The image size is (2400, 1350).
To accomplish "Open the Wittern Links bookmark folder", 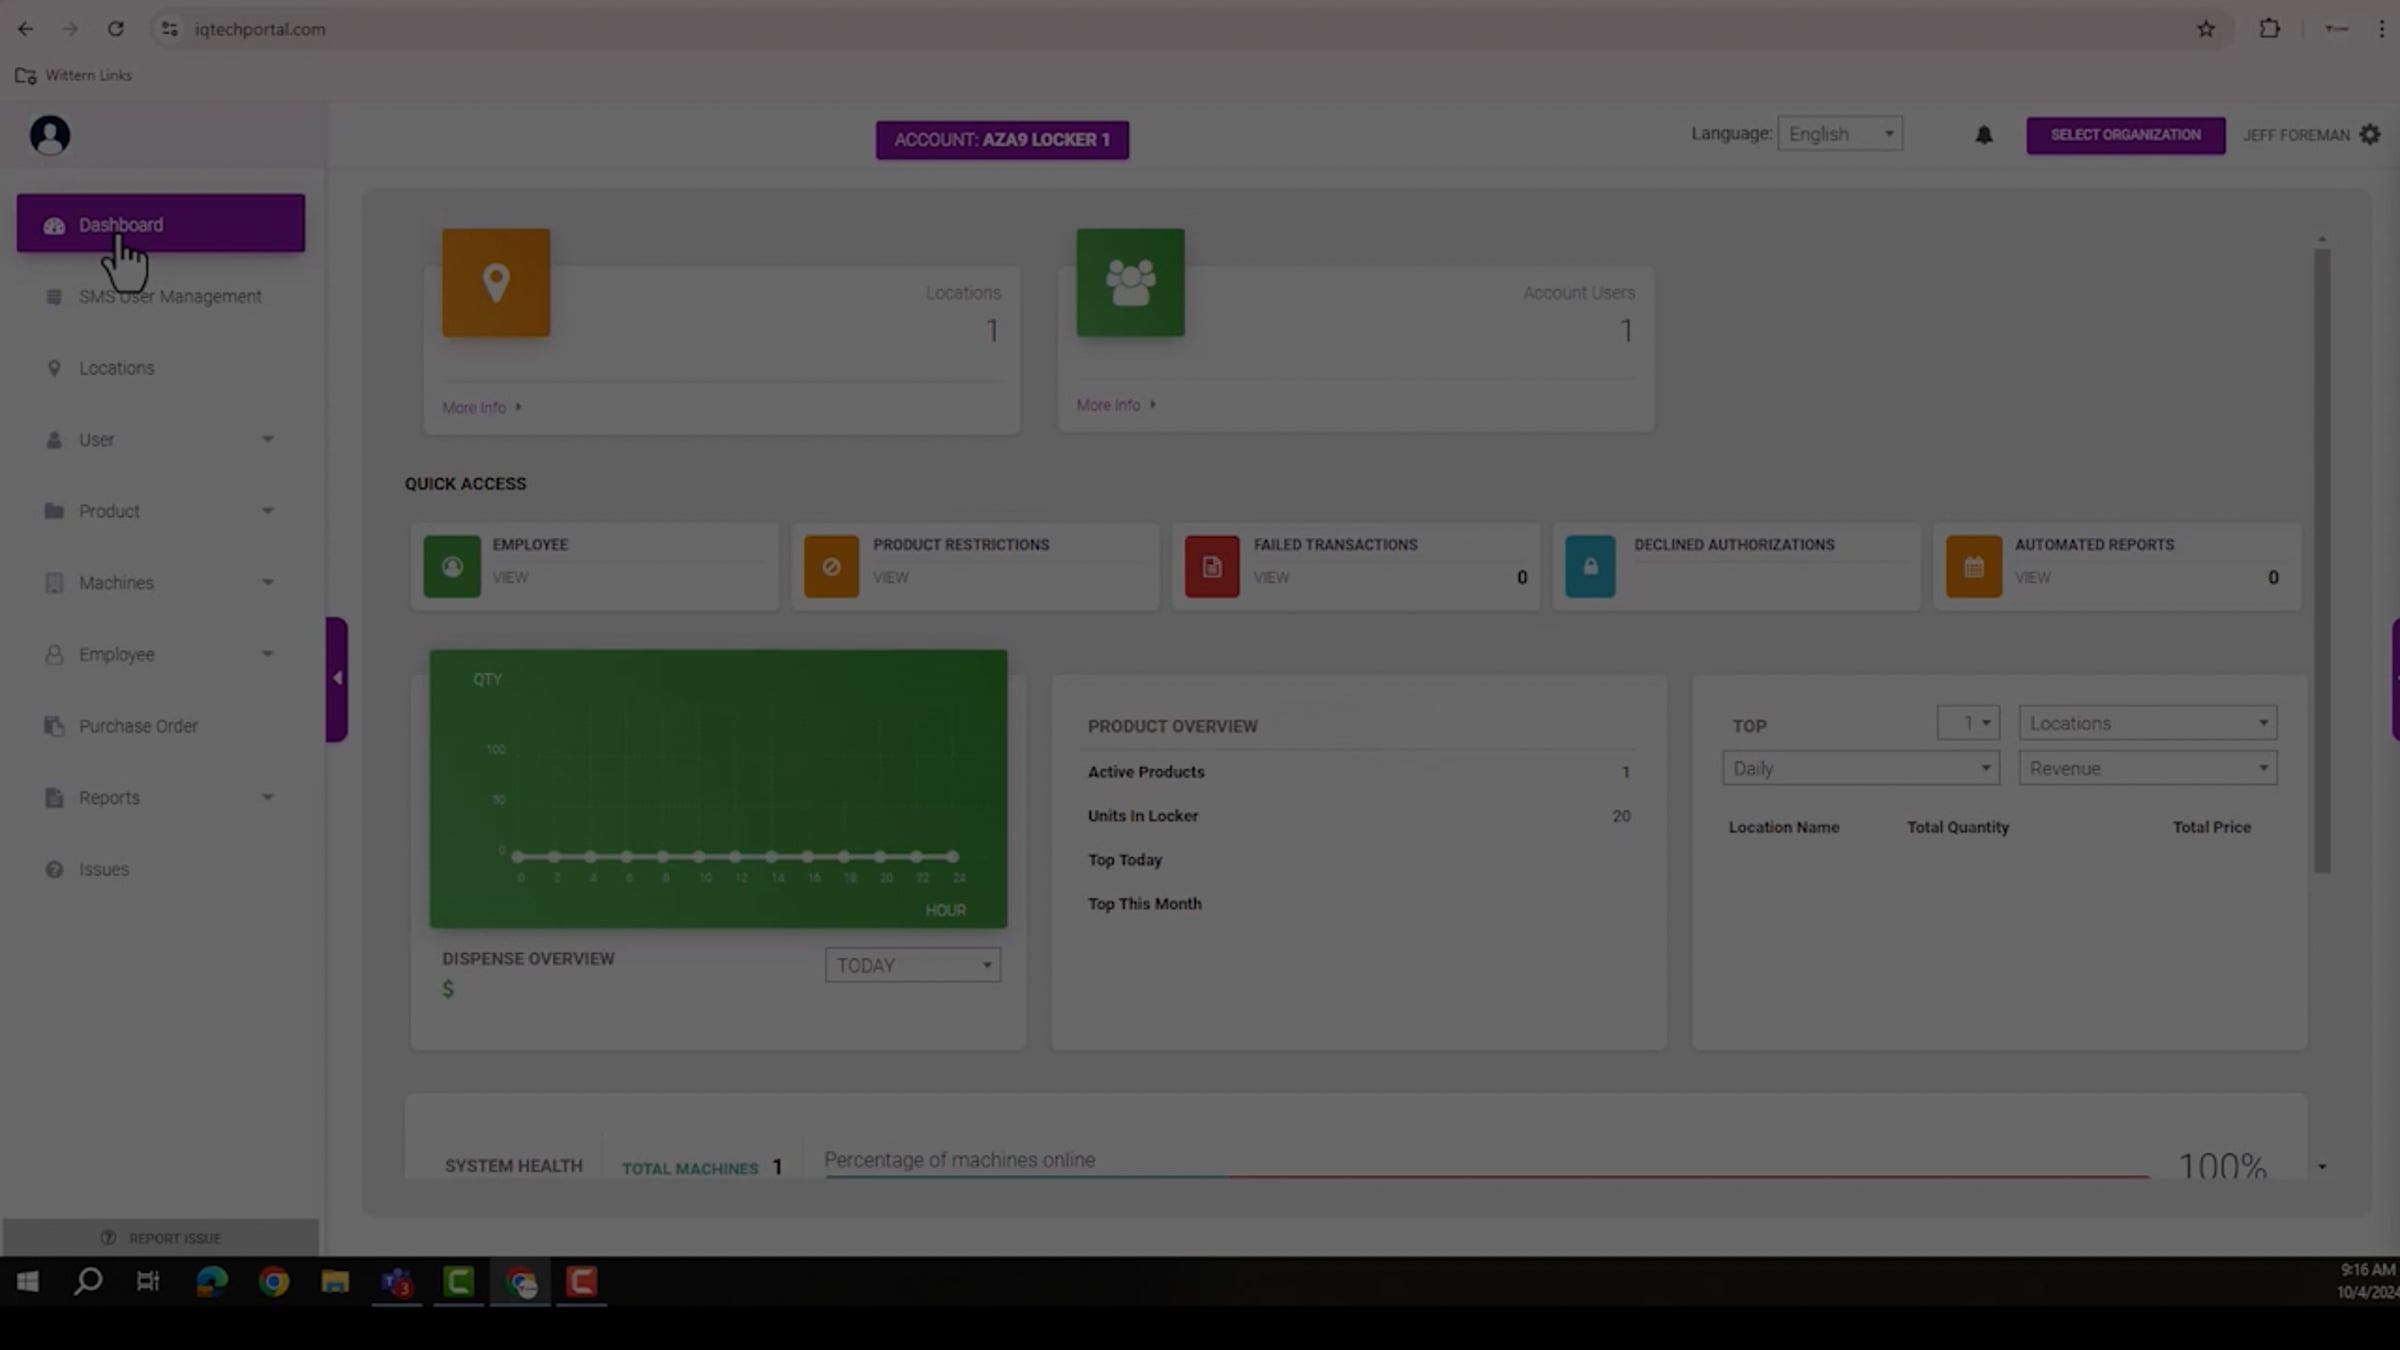I will tap(74, 75).
